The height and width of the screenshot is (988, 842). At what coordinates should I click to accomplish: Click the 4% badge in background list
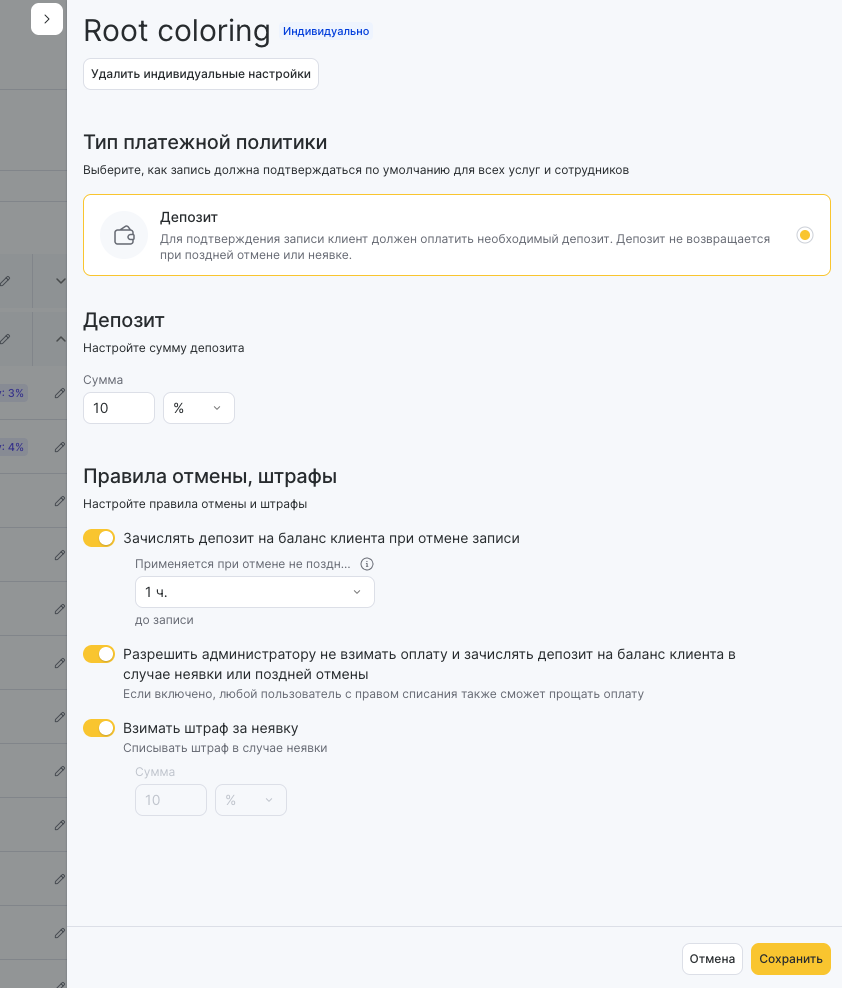click(13, 447)
